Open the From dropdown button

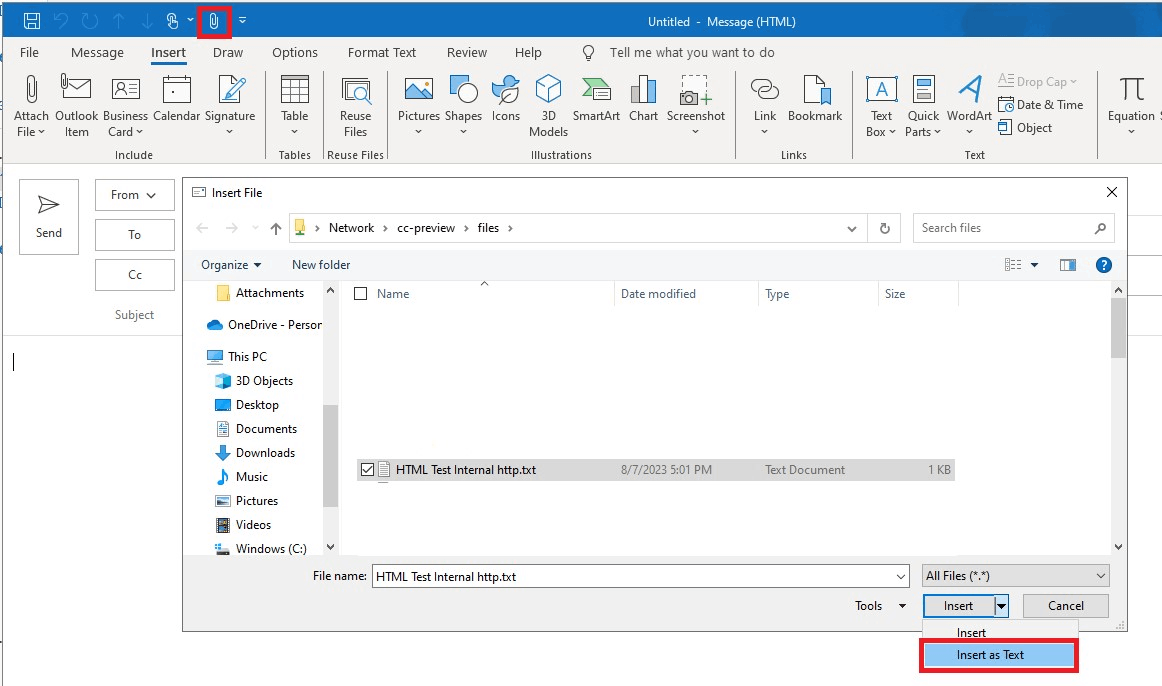coord(134,195)
